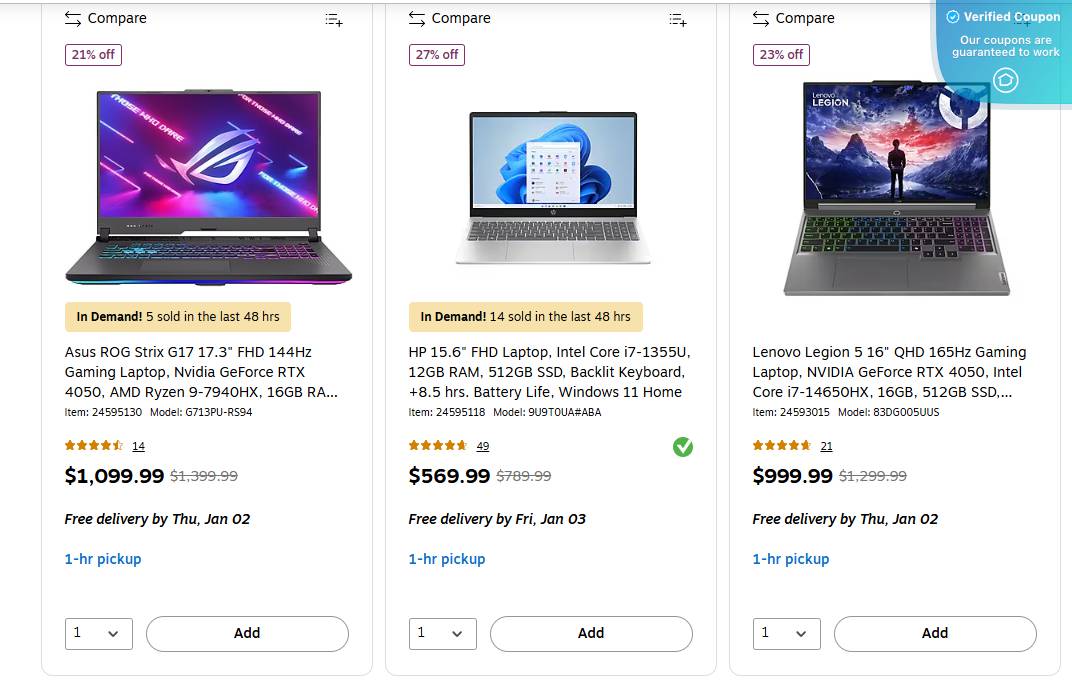Image resolution: width=1072 pixels, height=684 pixels.
Task: Click the star rating on the Asus ROG card
Action: coord(95,446)
